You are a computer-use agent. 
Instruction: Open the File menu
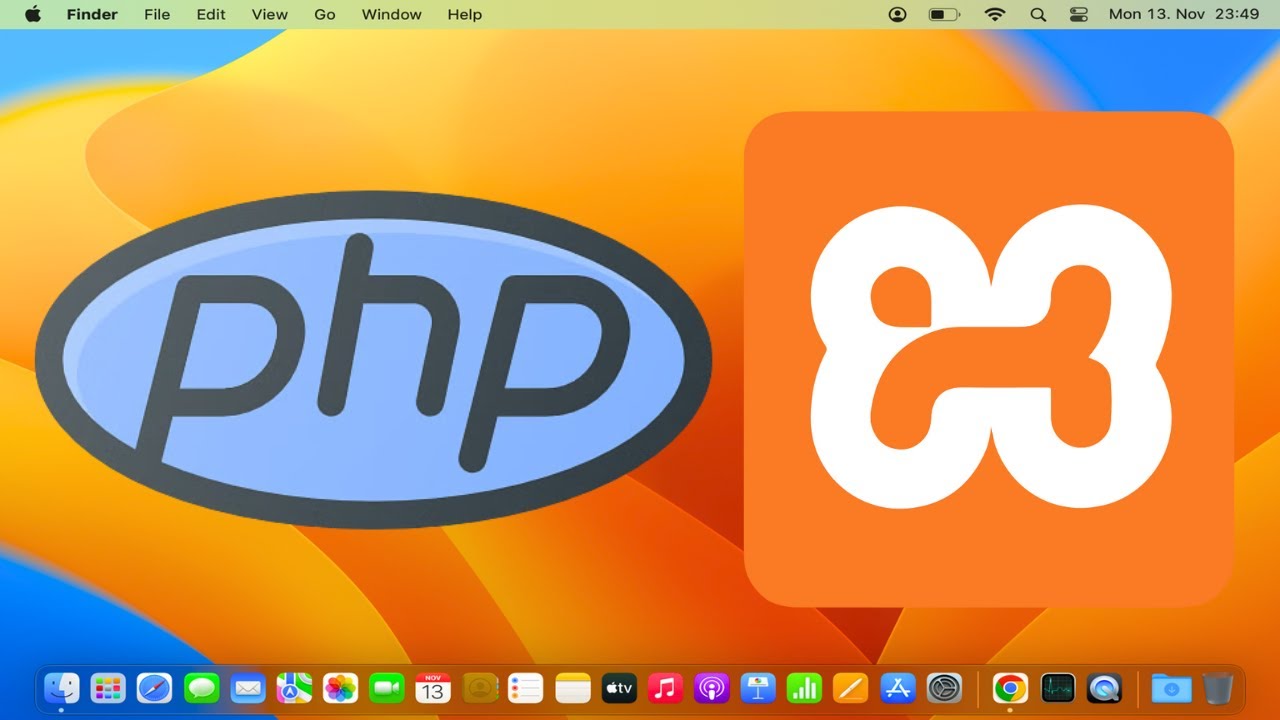tap(157, 15)
